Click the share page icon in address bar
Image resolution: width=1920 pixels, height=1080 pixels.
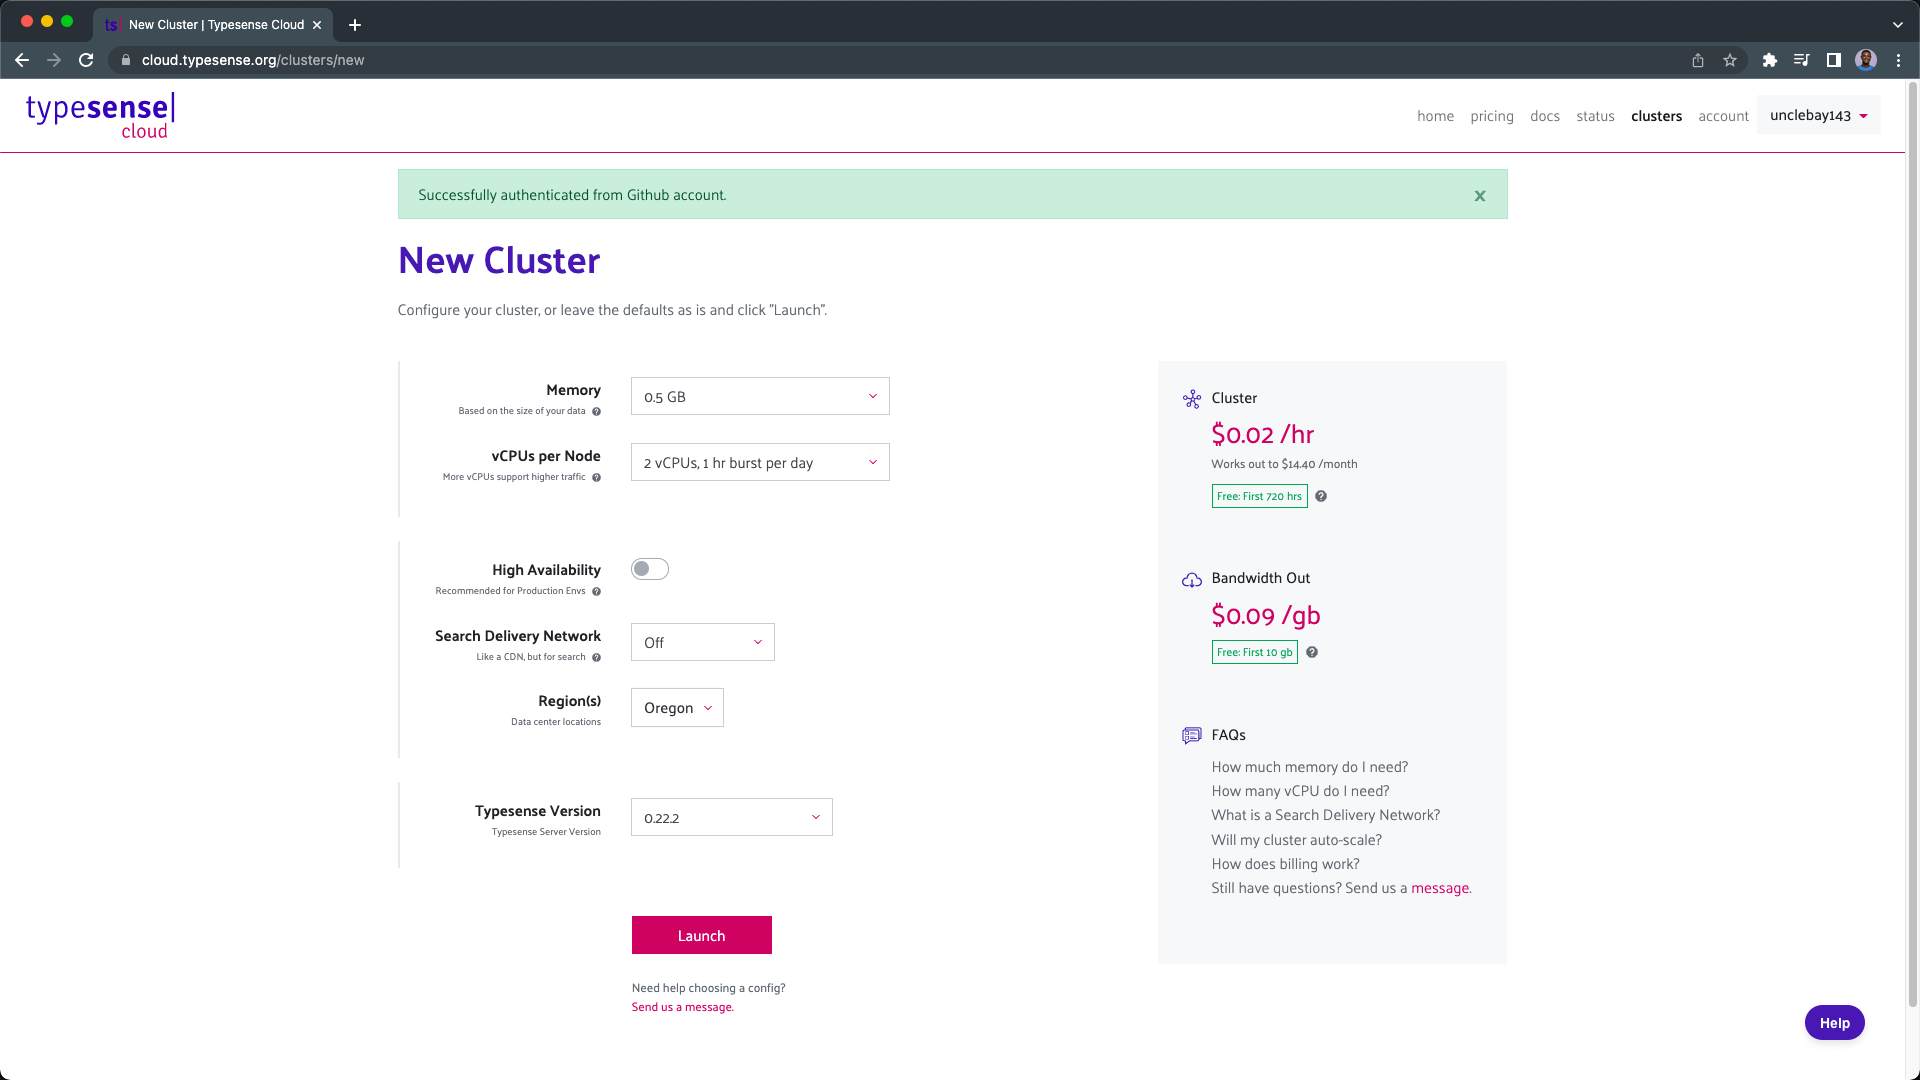[1698, 60]
